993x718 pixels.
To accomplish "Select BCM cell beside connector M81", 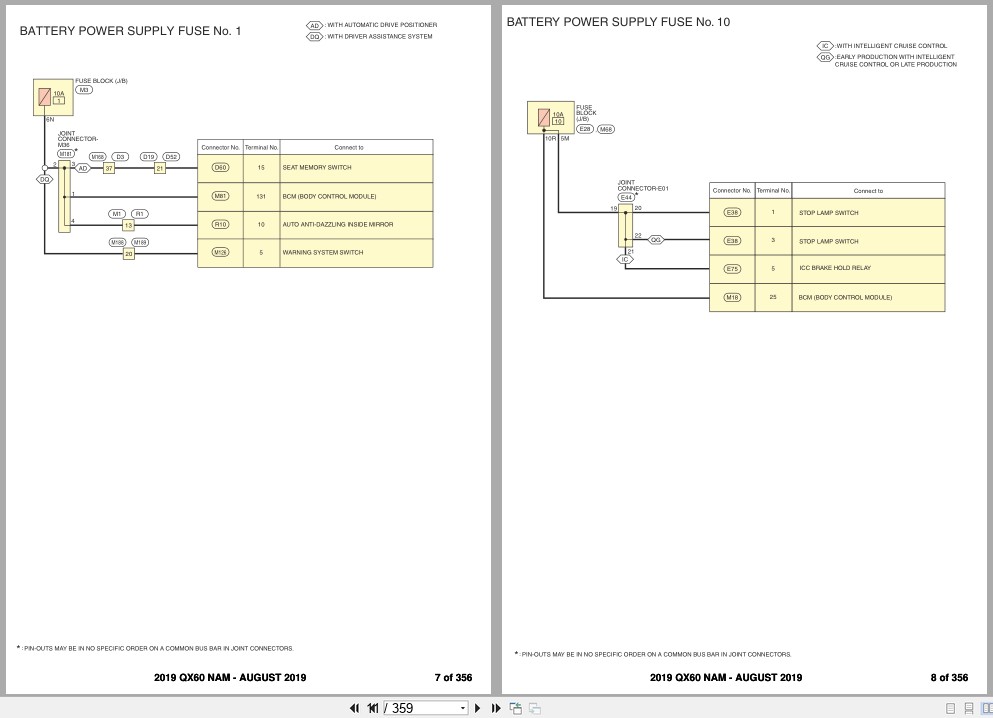I will (x=357, y=197).
